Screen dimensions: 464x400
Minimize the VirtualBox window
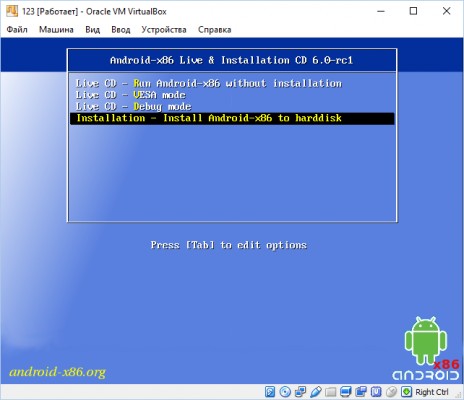click(x=381, y=11)
